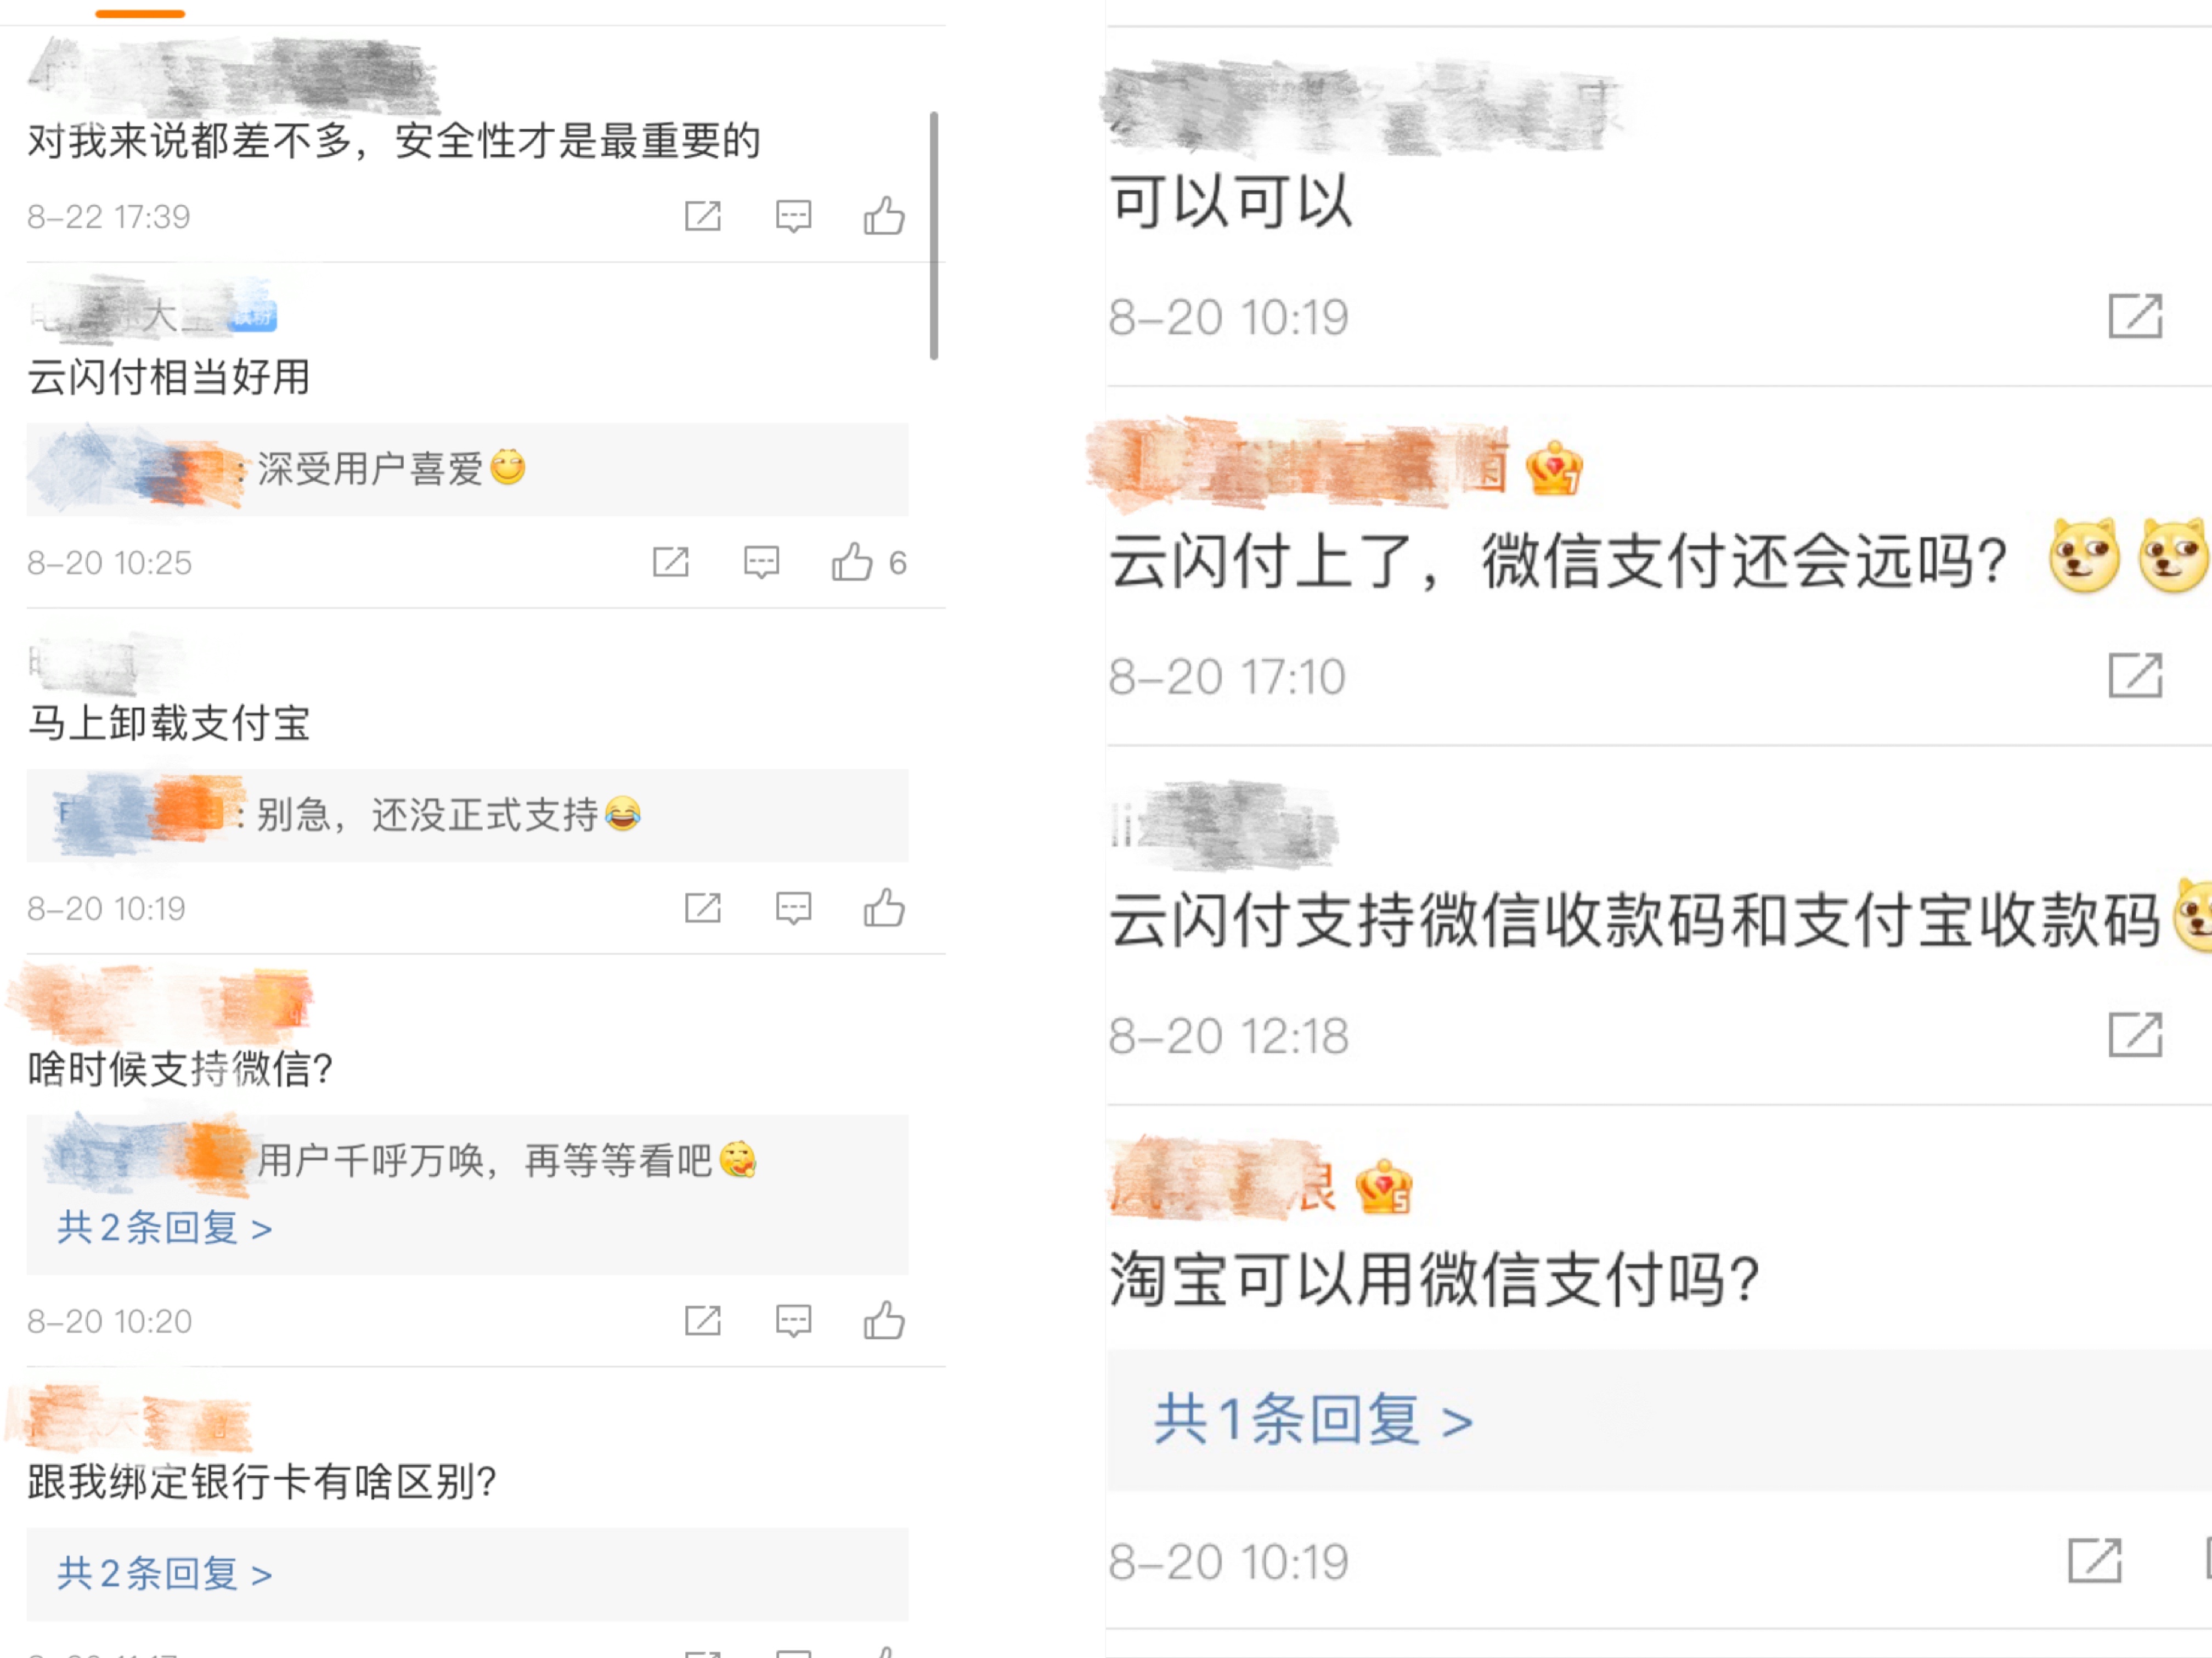Forward the "对我来说都差不多" comment

tap(704, 215)
